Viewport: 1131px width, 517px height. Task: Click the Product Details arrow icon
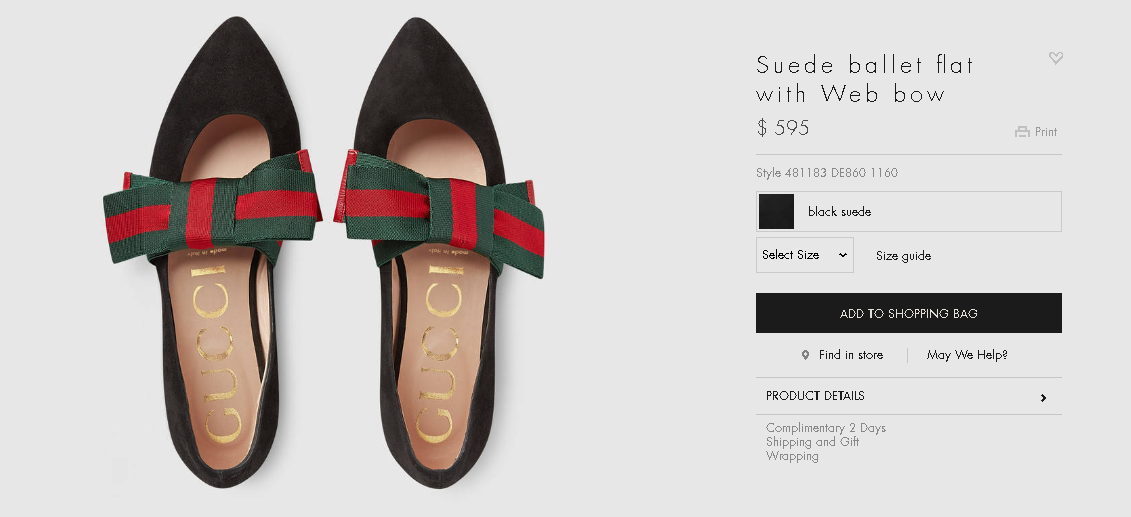click(1043, 398)
